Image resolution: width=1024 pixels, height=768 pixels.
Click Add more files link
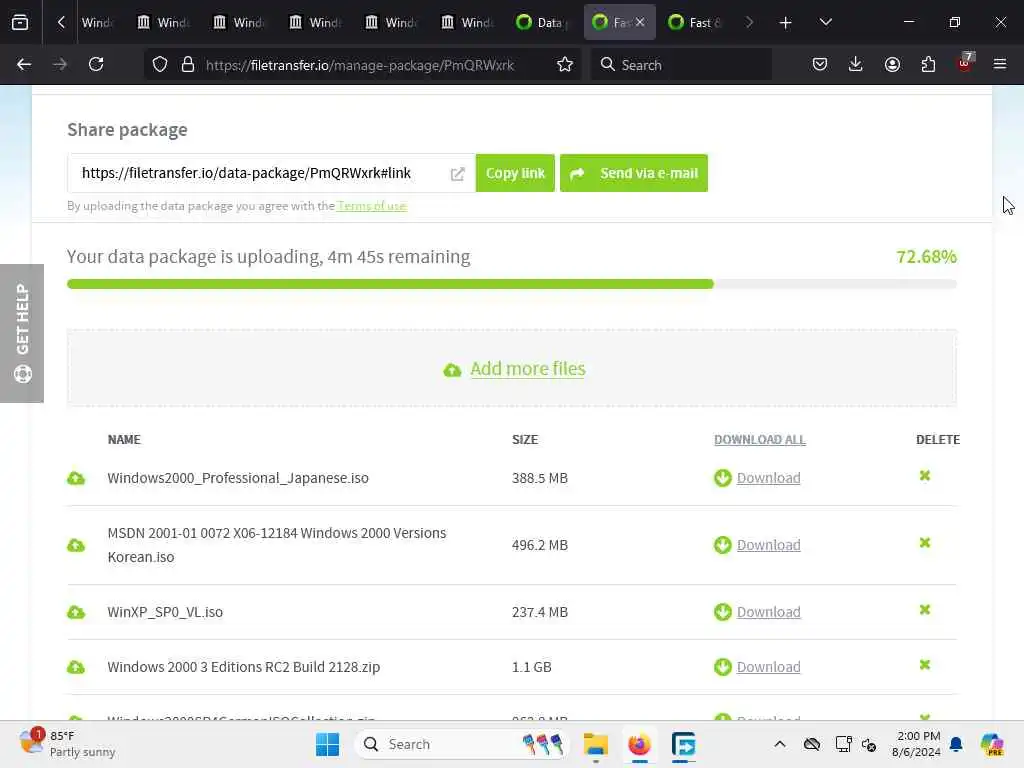[x=528, y=369]
